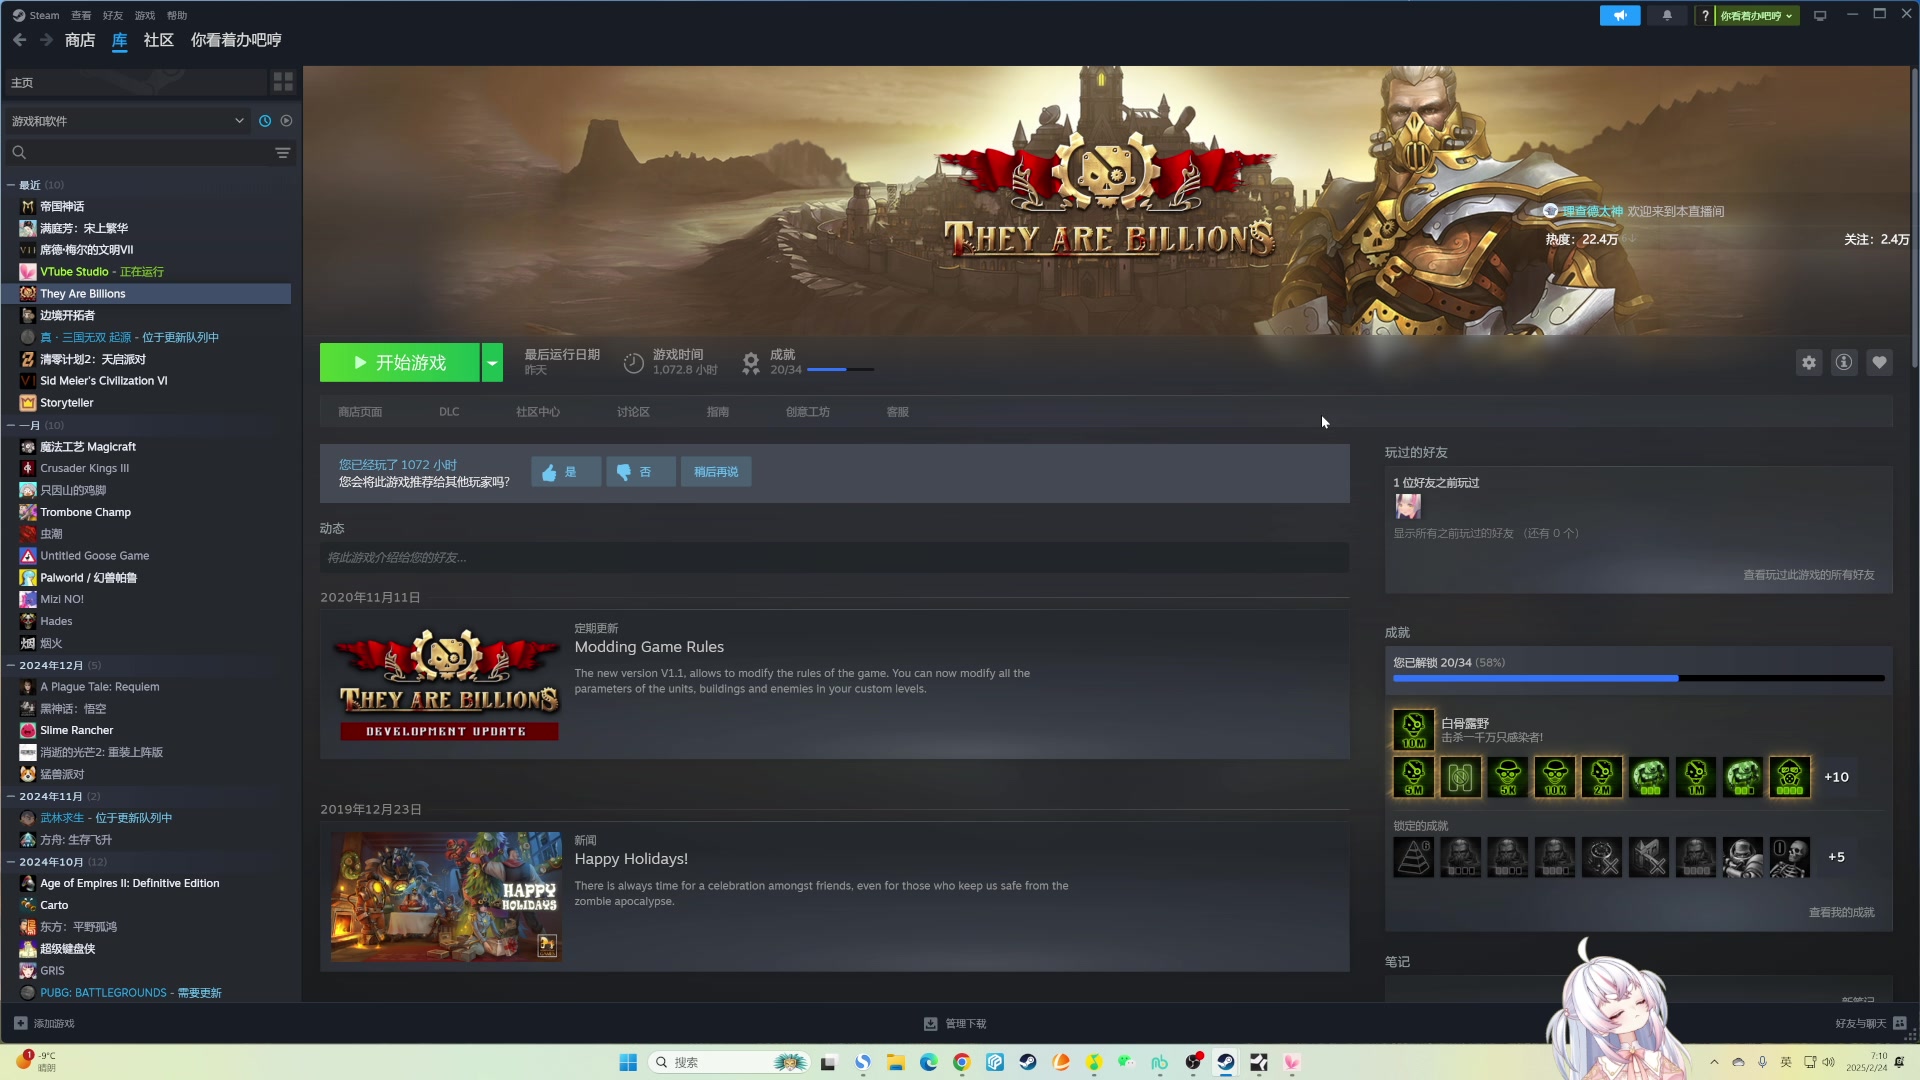The image size is (1920, 1080).
Task: Click 添加游戏 at the bottom left
Action: coord(44,1024)
